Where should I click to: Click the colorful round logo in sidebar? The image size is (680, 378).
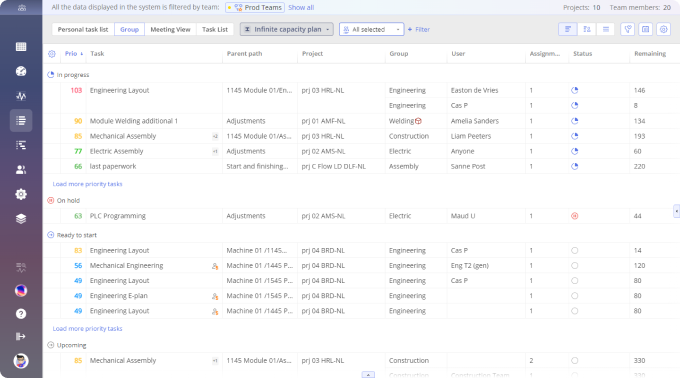coord(21,290)
